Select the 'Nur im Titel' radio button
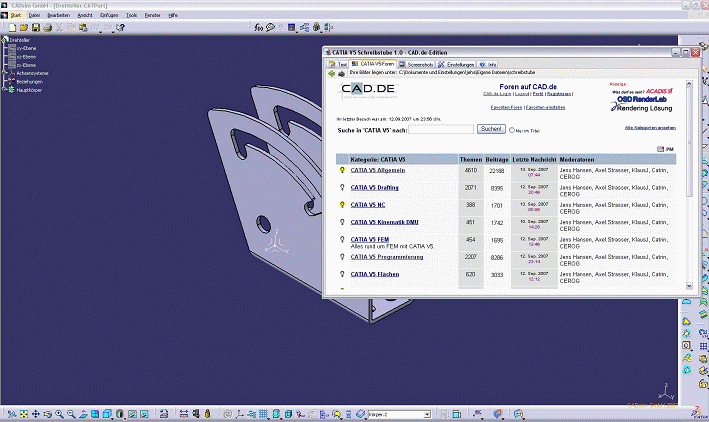 [x=512, y=130]
